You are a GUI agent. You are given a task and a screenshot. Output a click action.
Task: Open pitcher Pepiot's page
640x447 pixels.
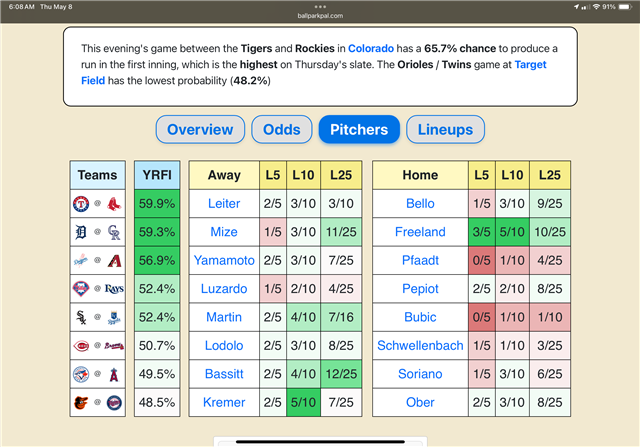coord(420,289)
